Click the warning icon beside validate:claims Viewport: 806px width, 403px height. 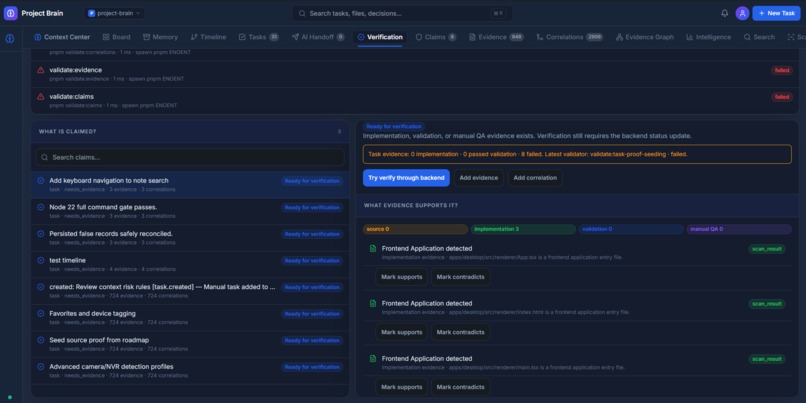point(41,97)
